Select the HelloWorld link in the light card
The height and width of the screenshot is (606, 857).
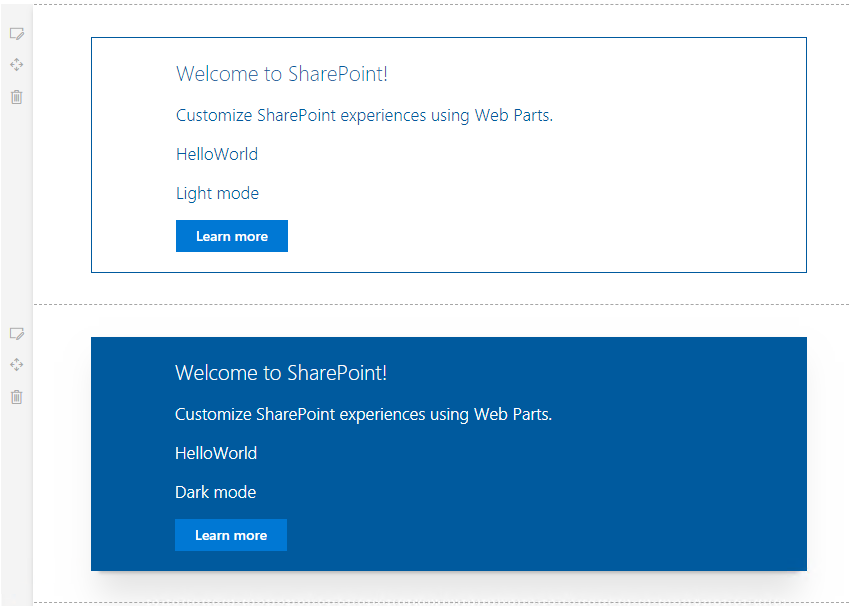(216, 154)
